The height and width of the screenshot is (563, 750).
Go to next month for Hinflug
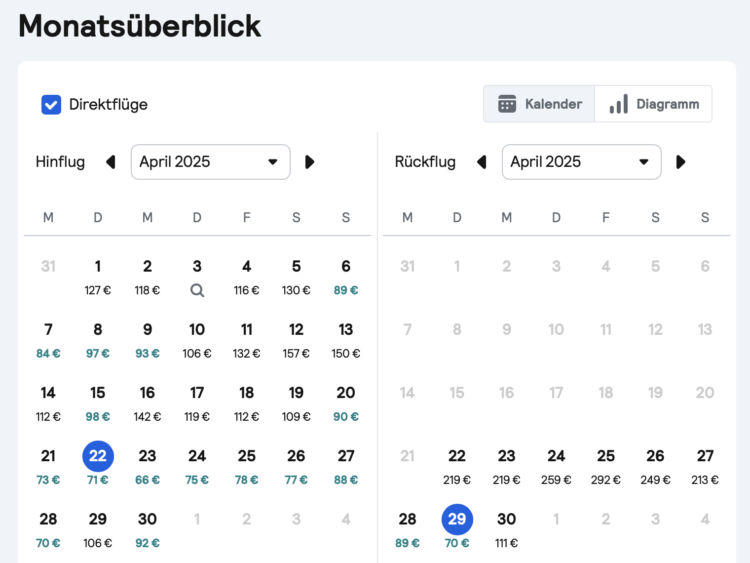pyautogui.click(x=309, y=162)
